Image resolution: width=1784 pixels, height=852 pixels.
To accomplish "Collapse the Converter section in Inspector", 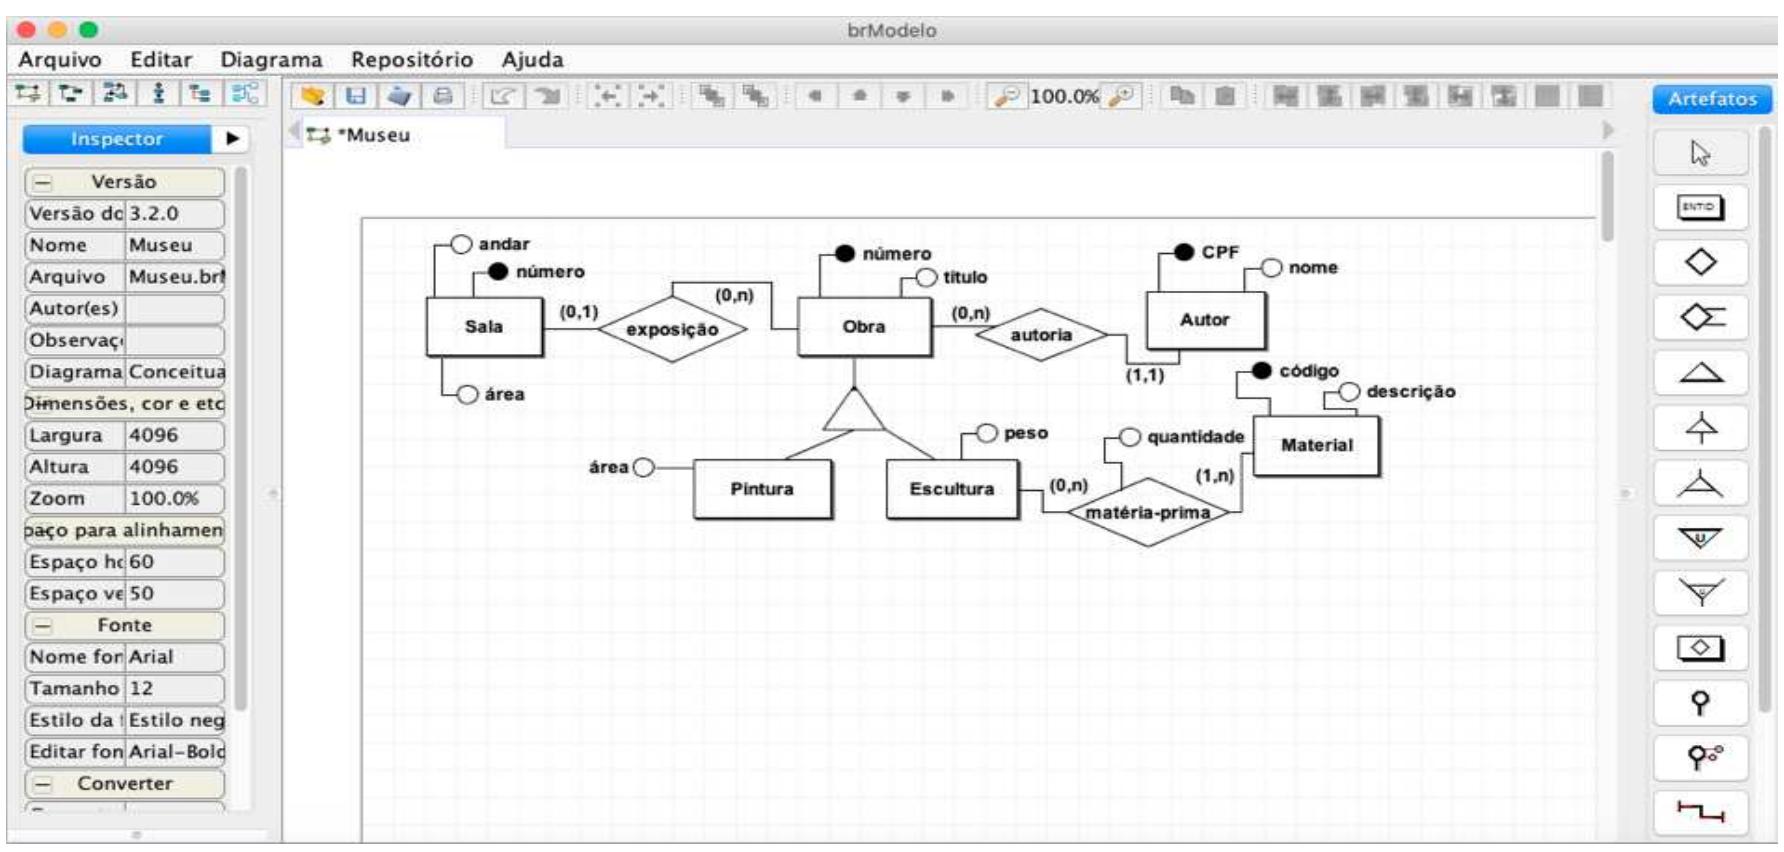I will click(43, 783).
